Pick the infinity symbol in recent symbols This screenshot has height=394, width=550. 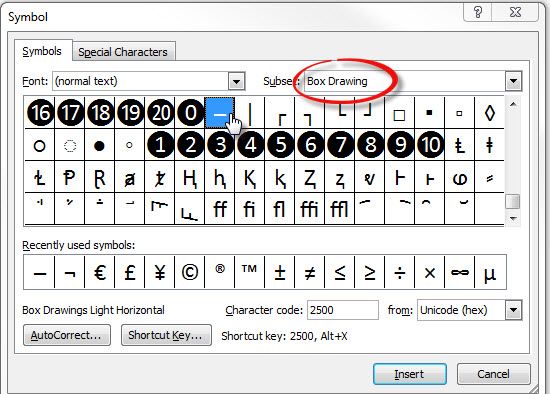[x=460, y=272]
